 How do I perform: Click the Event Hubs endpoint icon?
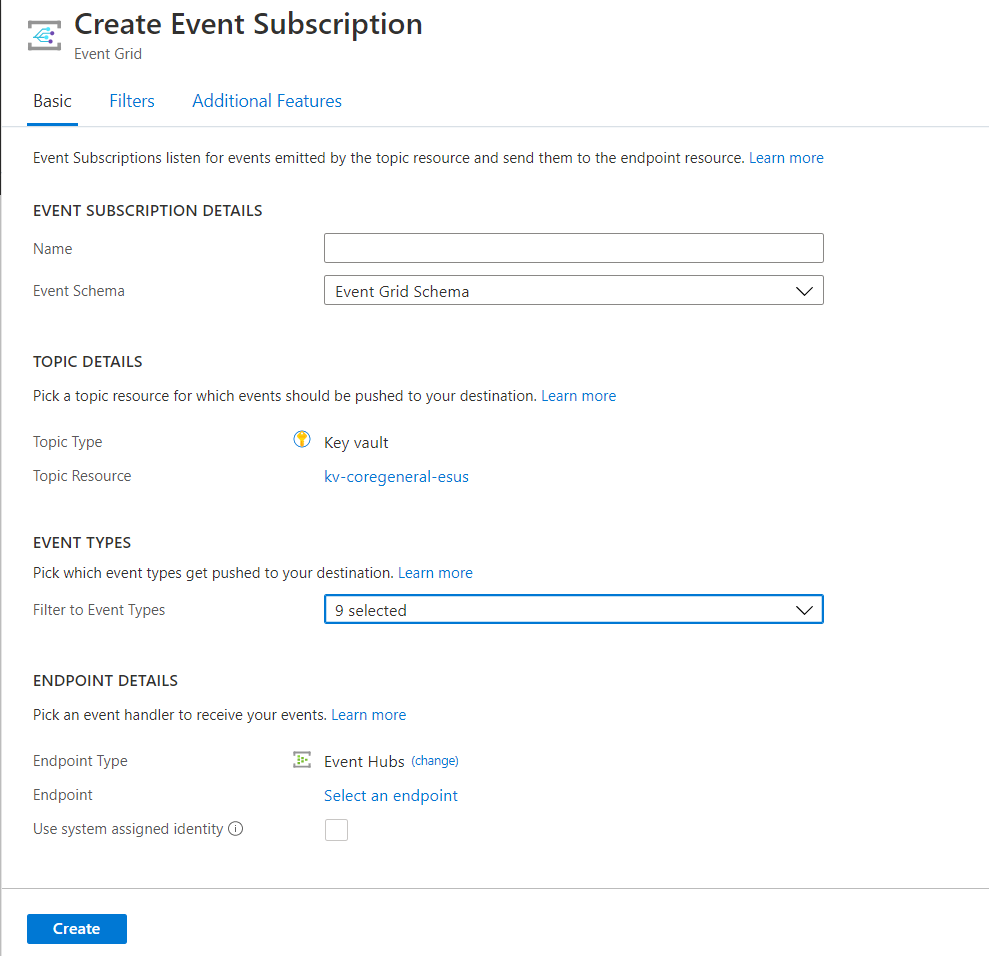pos(302,759)
